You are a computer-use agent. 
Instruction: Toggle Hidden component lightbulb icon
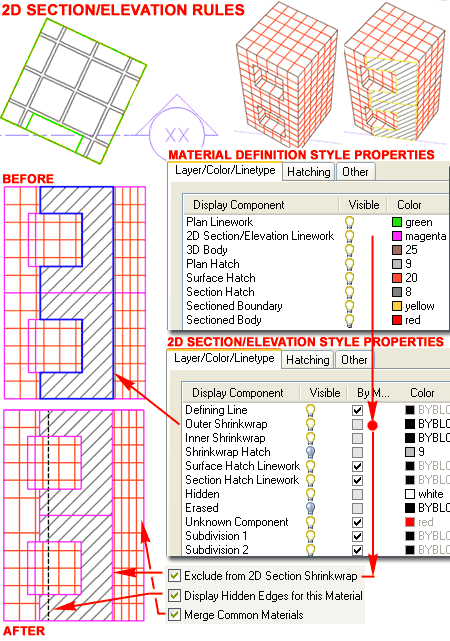click(311, 494)
